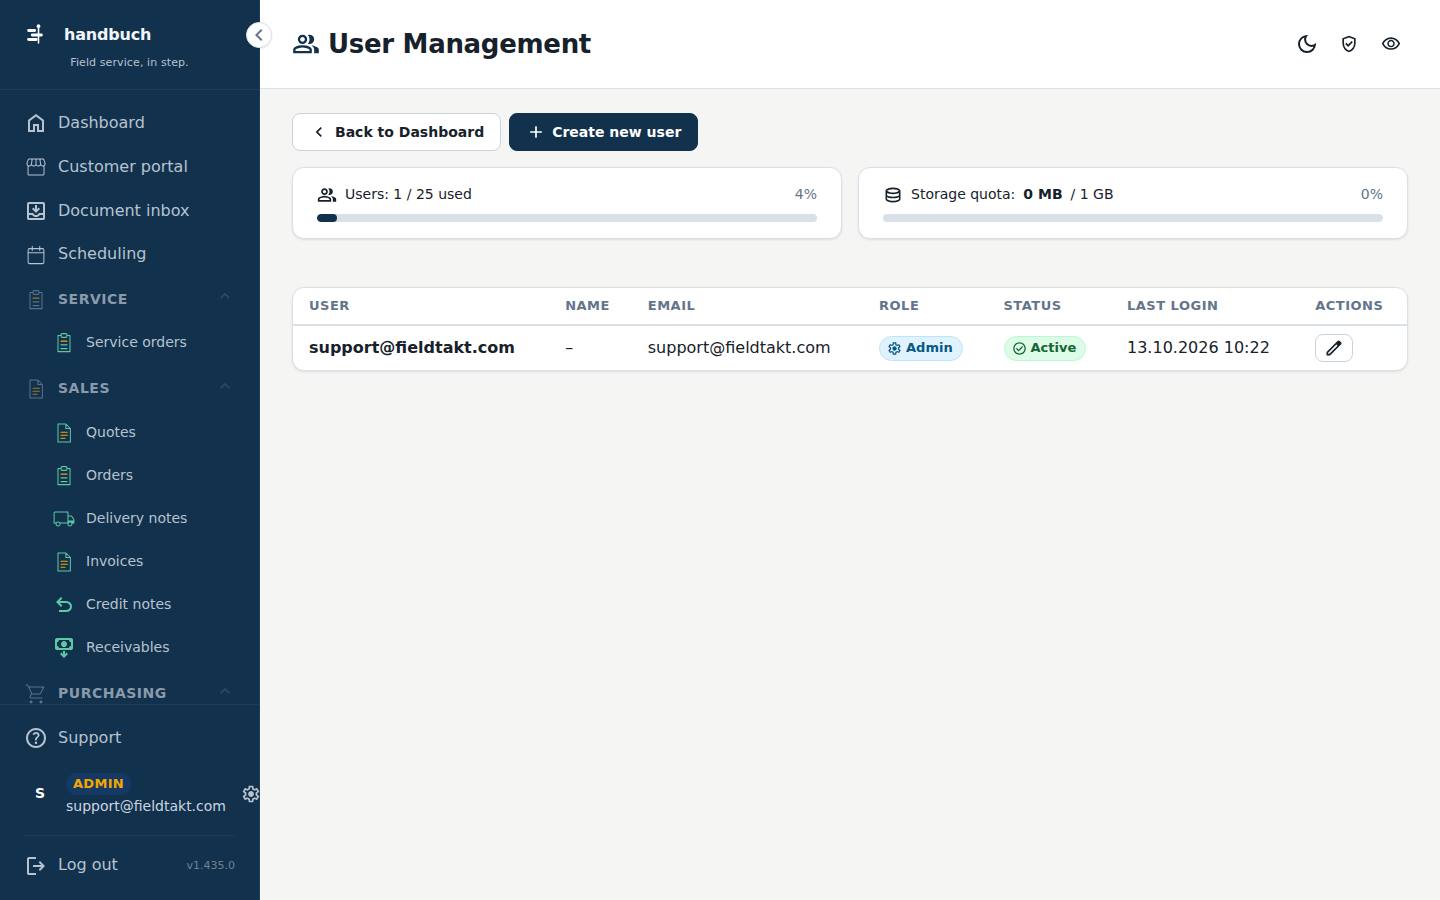The height and width of the screenshot is (900, 1440).
Task: Open Support help page
Action: 130,738
